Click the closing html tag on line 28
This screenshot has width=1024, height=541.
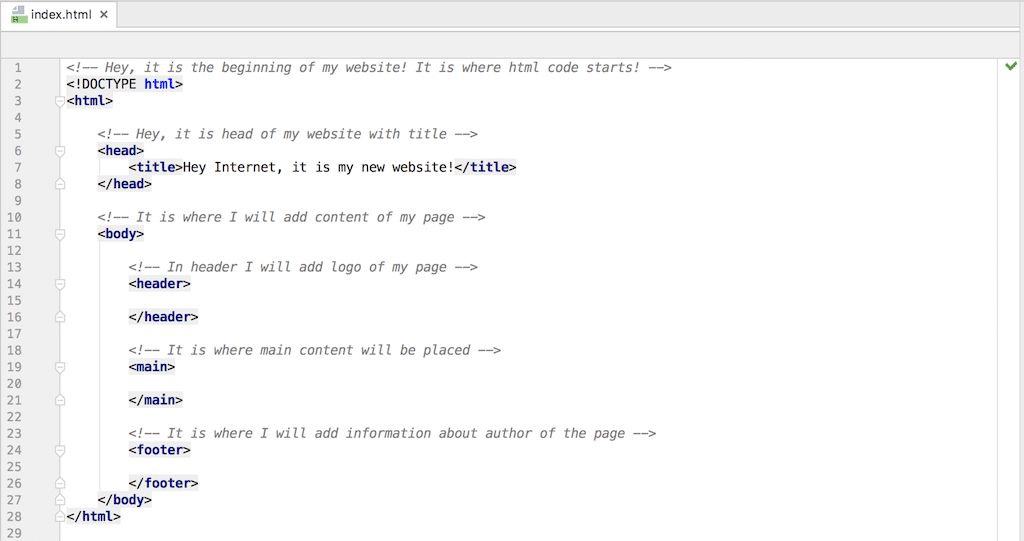93,516
